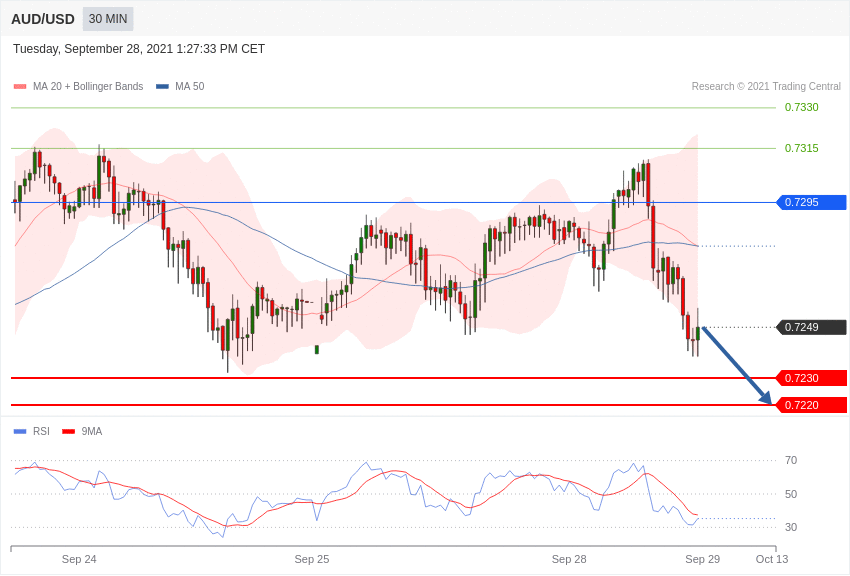Click the AUD/USD pair title
This screenshot has height=576, width=850.
[43, 20]
